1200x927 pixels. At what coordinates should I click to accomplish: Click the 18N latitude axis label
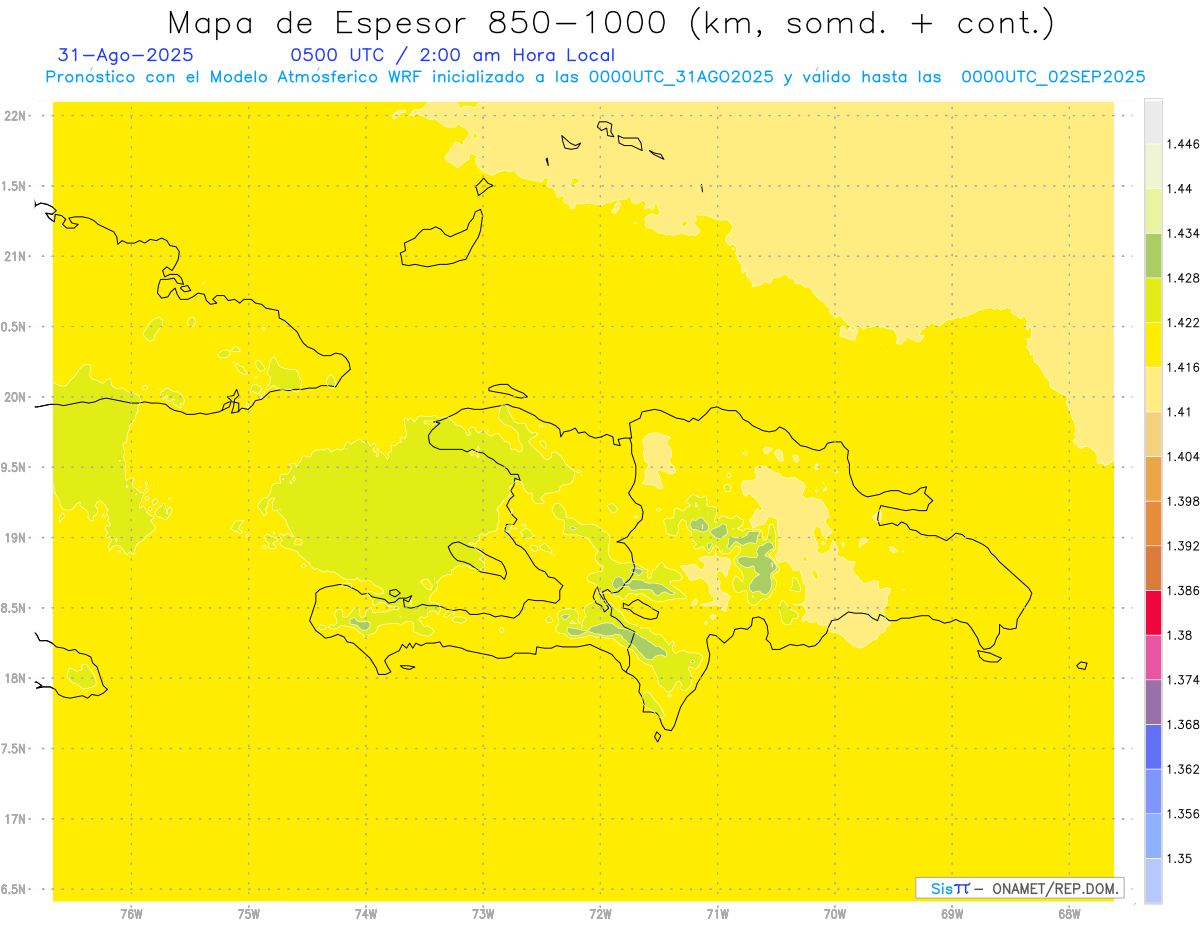(x=15, y=679)
